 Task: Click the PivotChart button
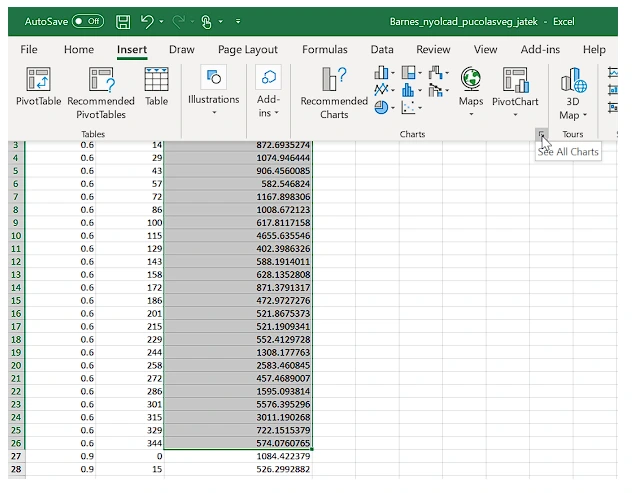pyautogui.click(x=515, y=89)
